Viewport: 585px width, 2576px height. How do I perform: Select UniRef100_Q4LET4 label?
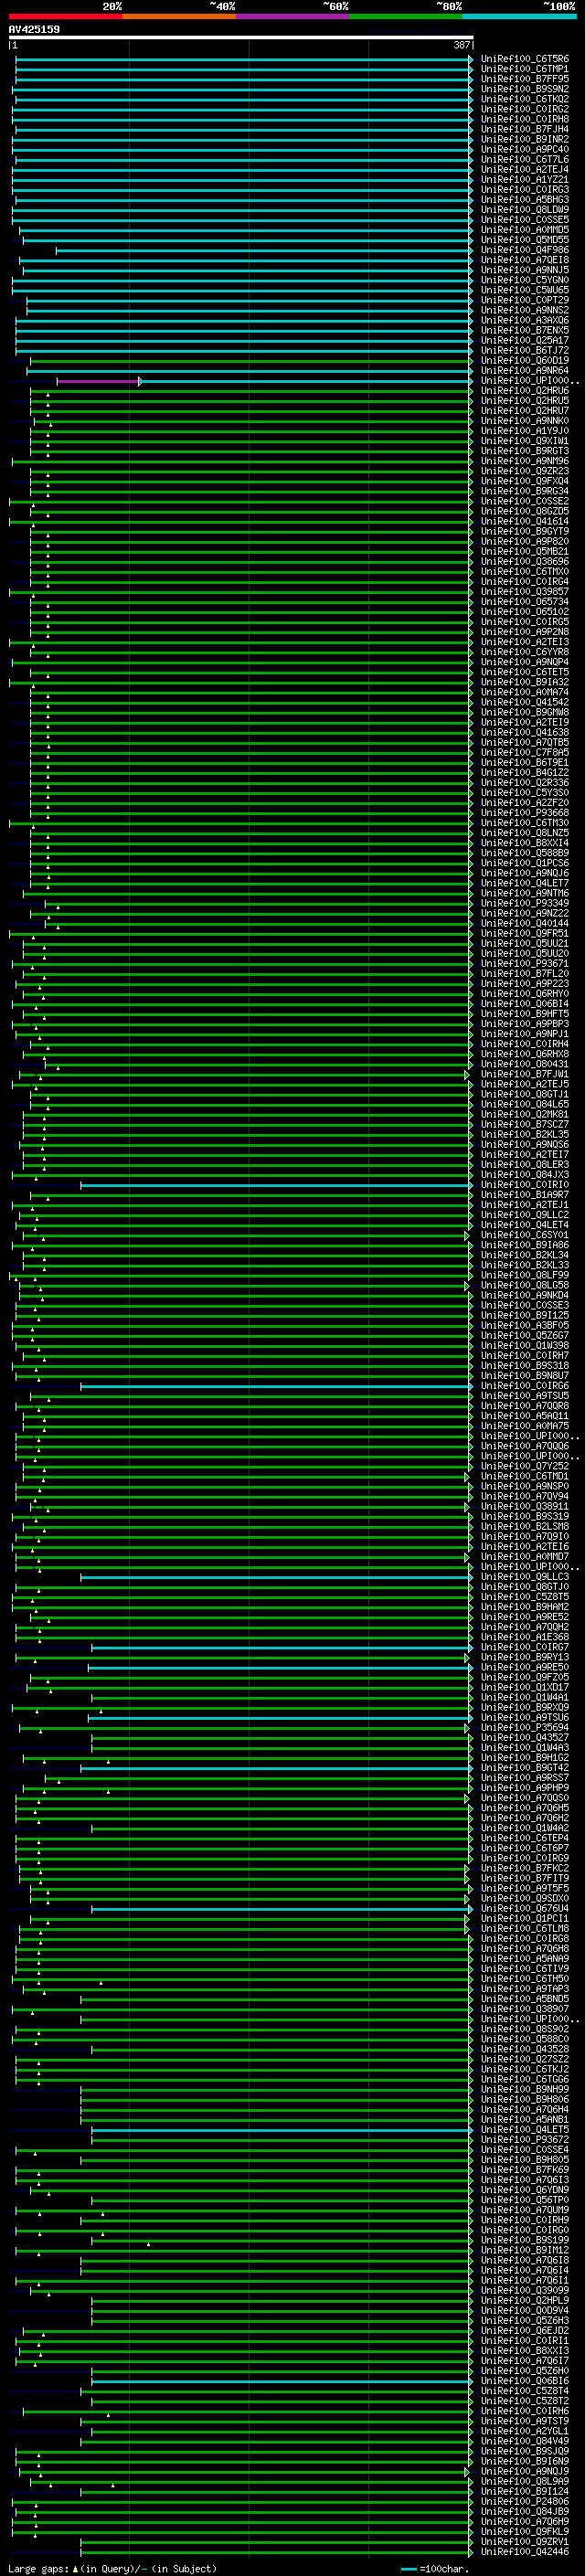(525, 1225)
